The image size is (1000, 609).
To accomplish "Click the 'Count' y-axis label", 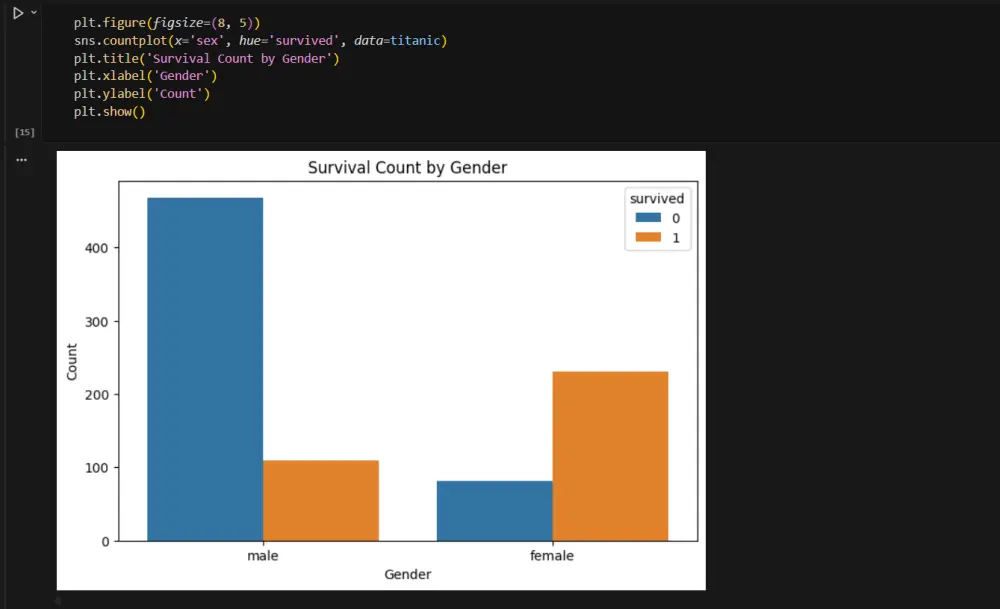I will (71, 362).
